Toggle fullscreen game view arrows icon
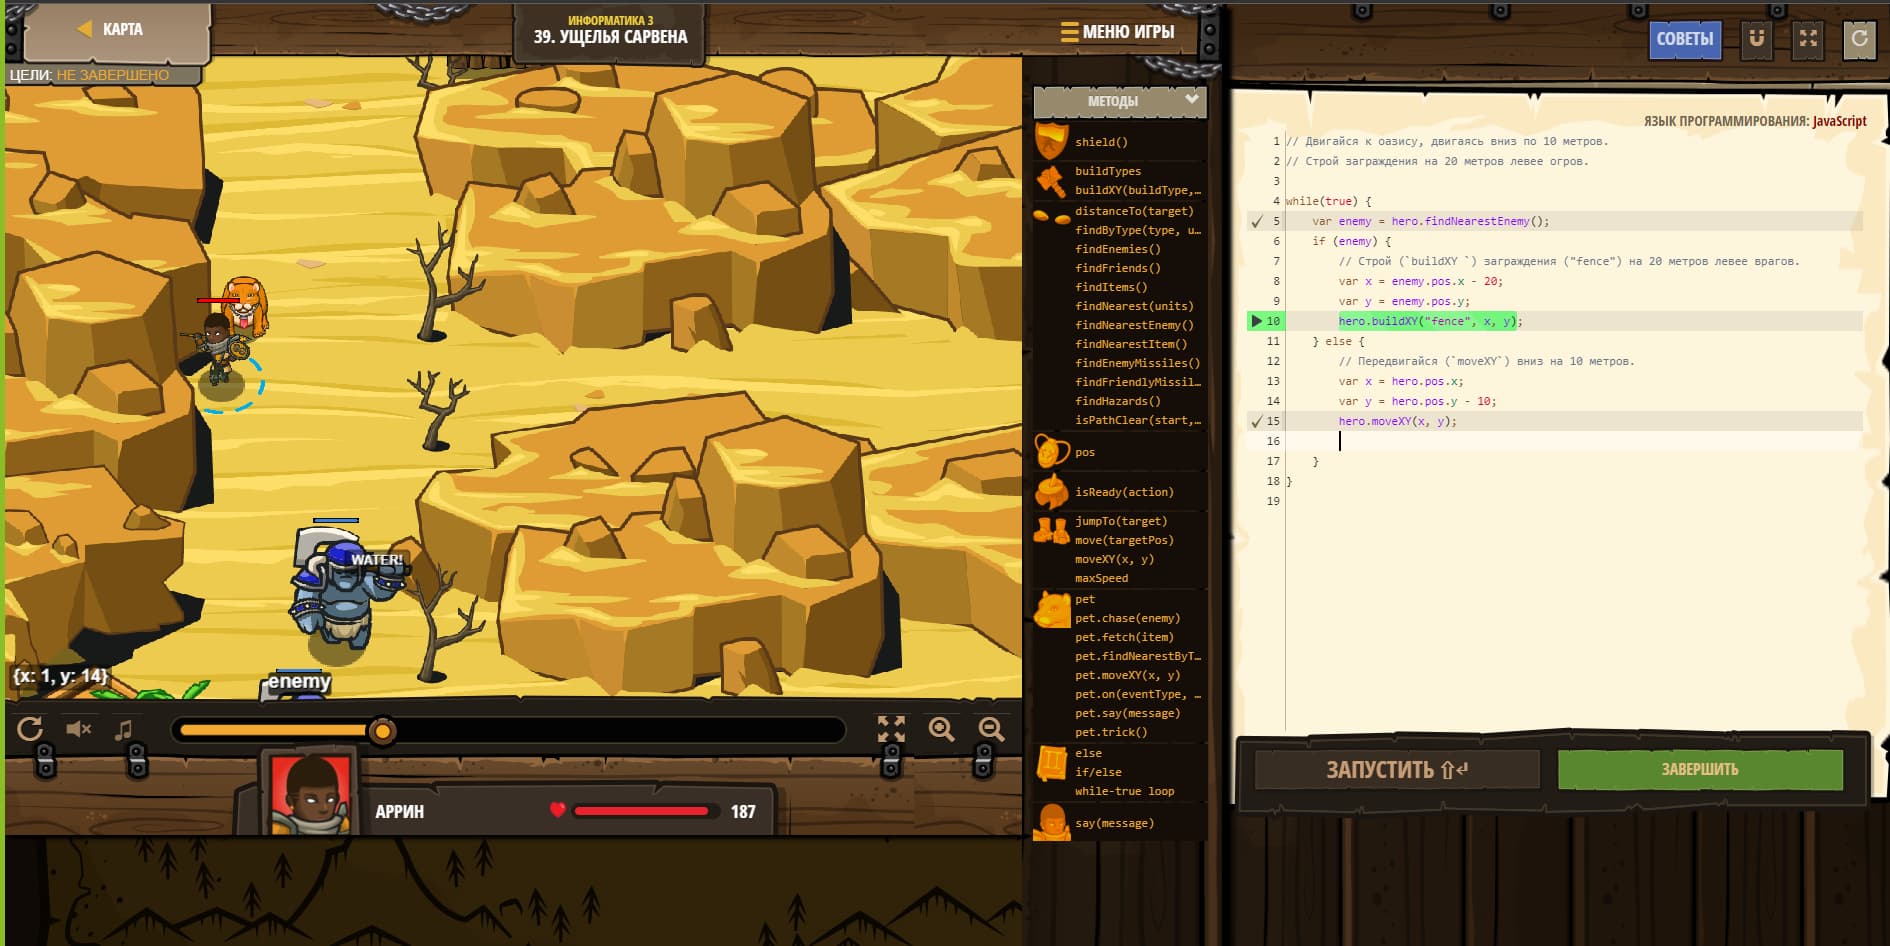This screenshot has height=946, width=1890. [x=891, y=729]
